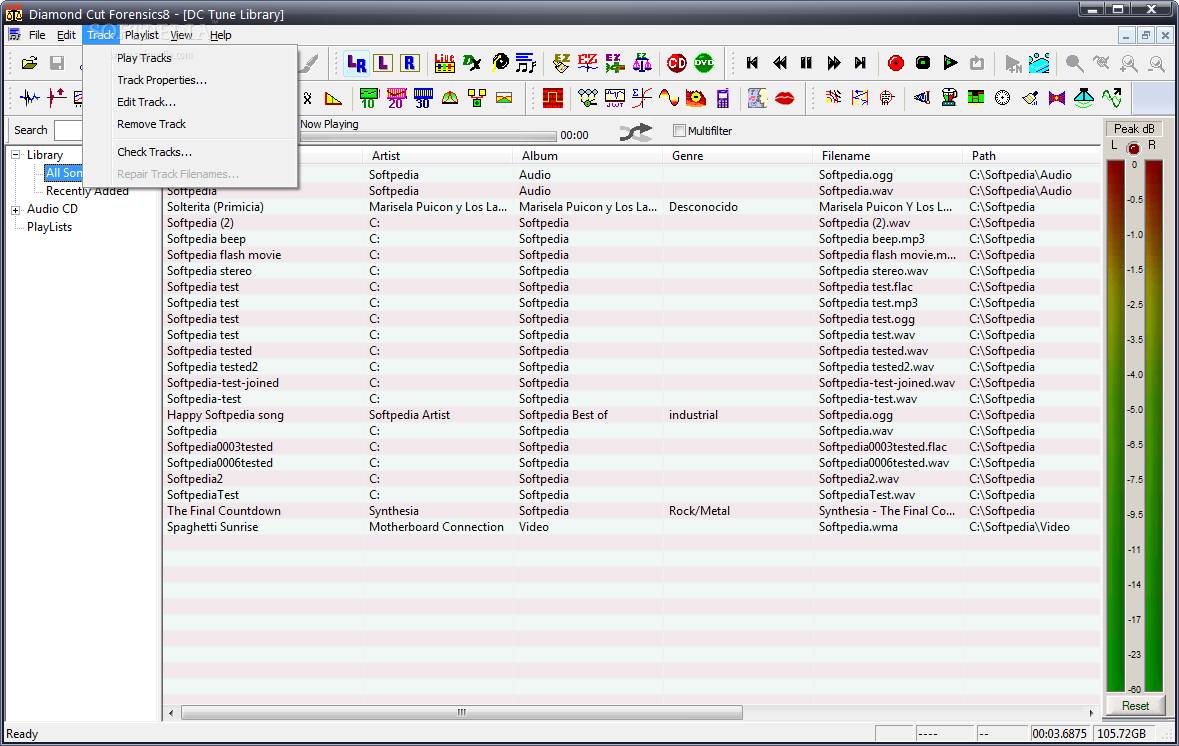Click the red EZ waveform icon
Image resolution: width=1179 pixels, height=746 pixels.
[588, 63]
